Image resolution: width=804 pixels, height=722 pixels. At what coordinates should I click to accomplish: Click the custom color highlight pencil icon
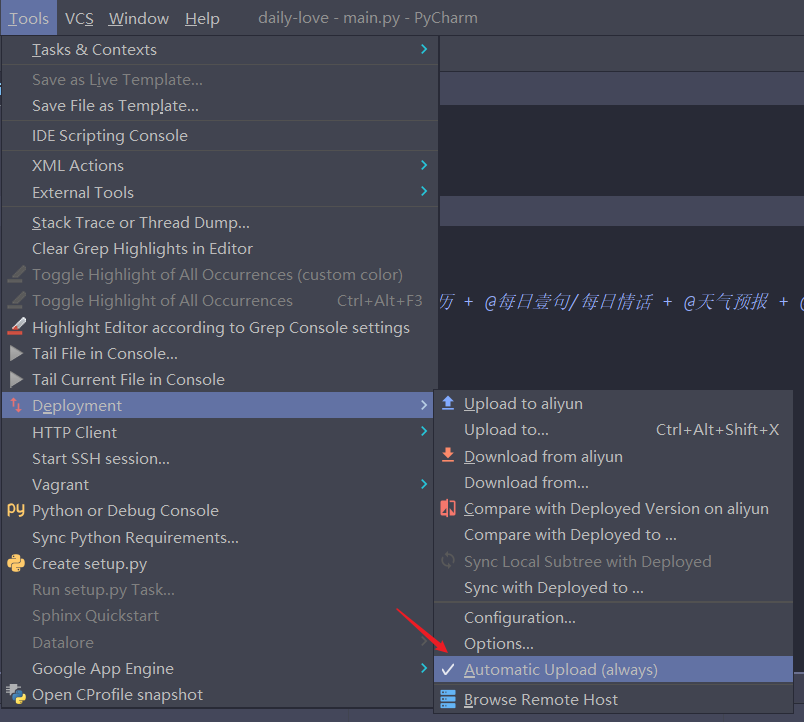coord(16,274)
